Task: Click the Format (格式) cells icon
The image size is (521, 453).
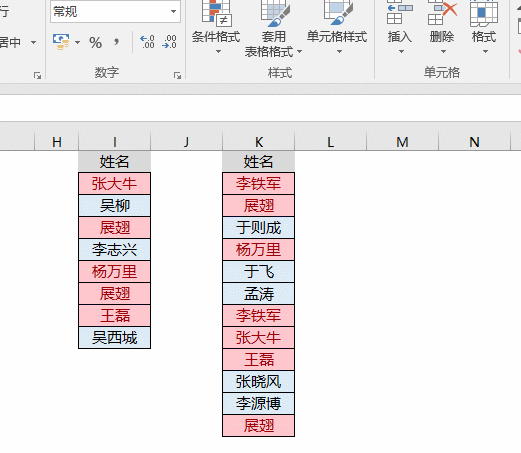Action: (x=484, y=13)
